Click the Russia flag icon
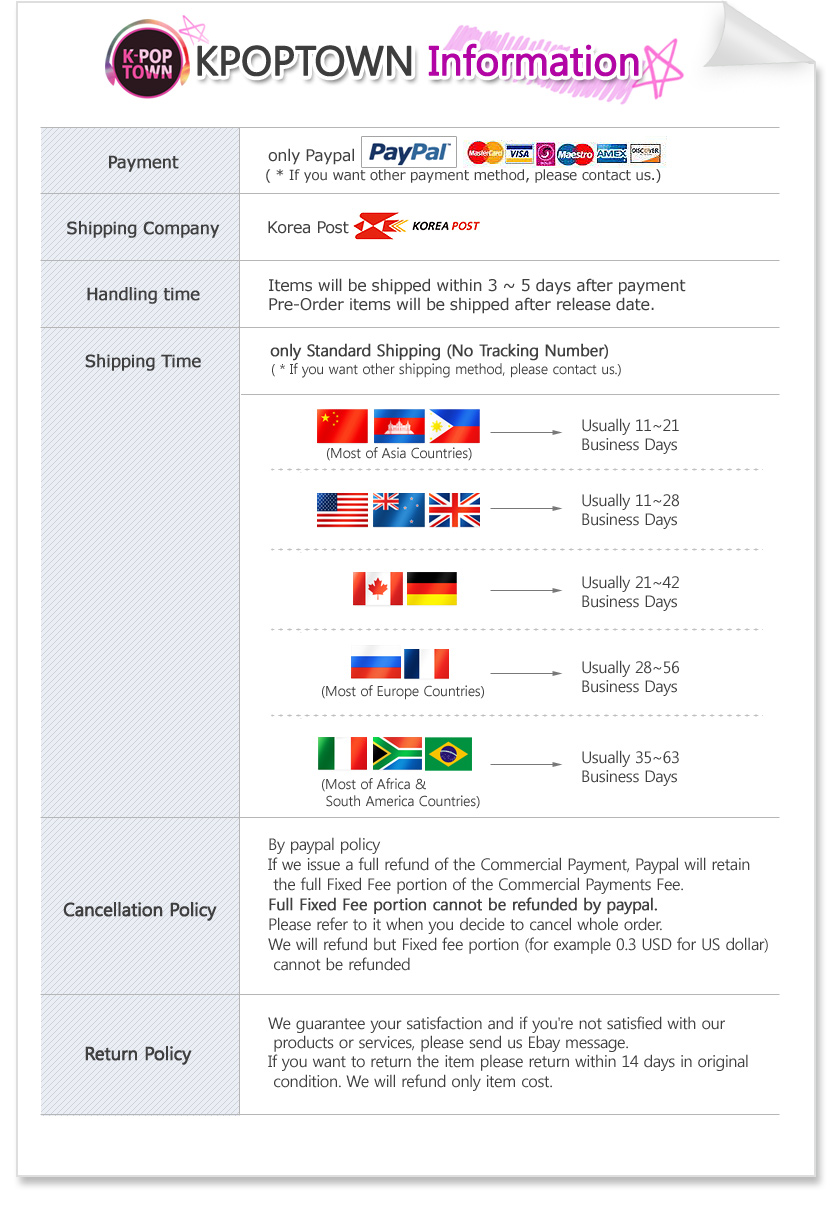The height and width of the screenshot is (1205, 830). [376, 664]
